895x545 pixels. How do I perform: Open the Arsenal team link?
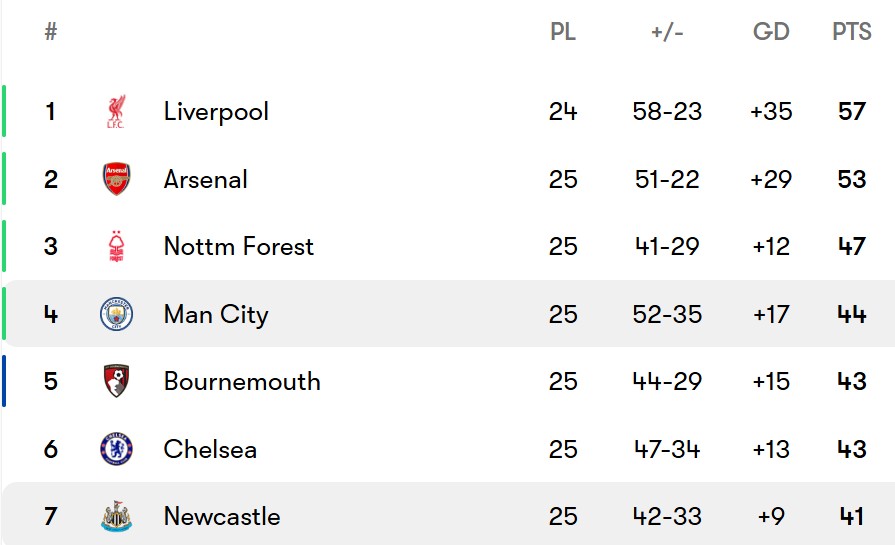205,179
